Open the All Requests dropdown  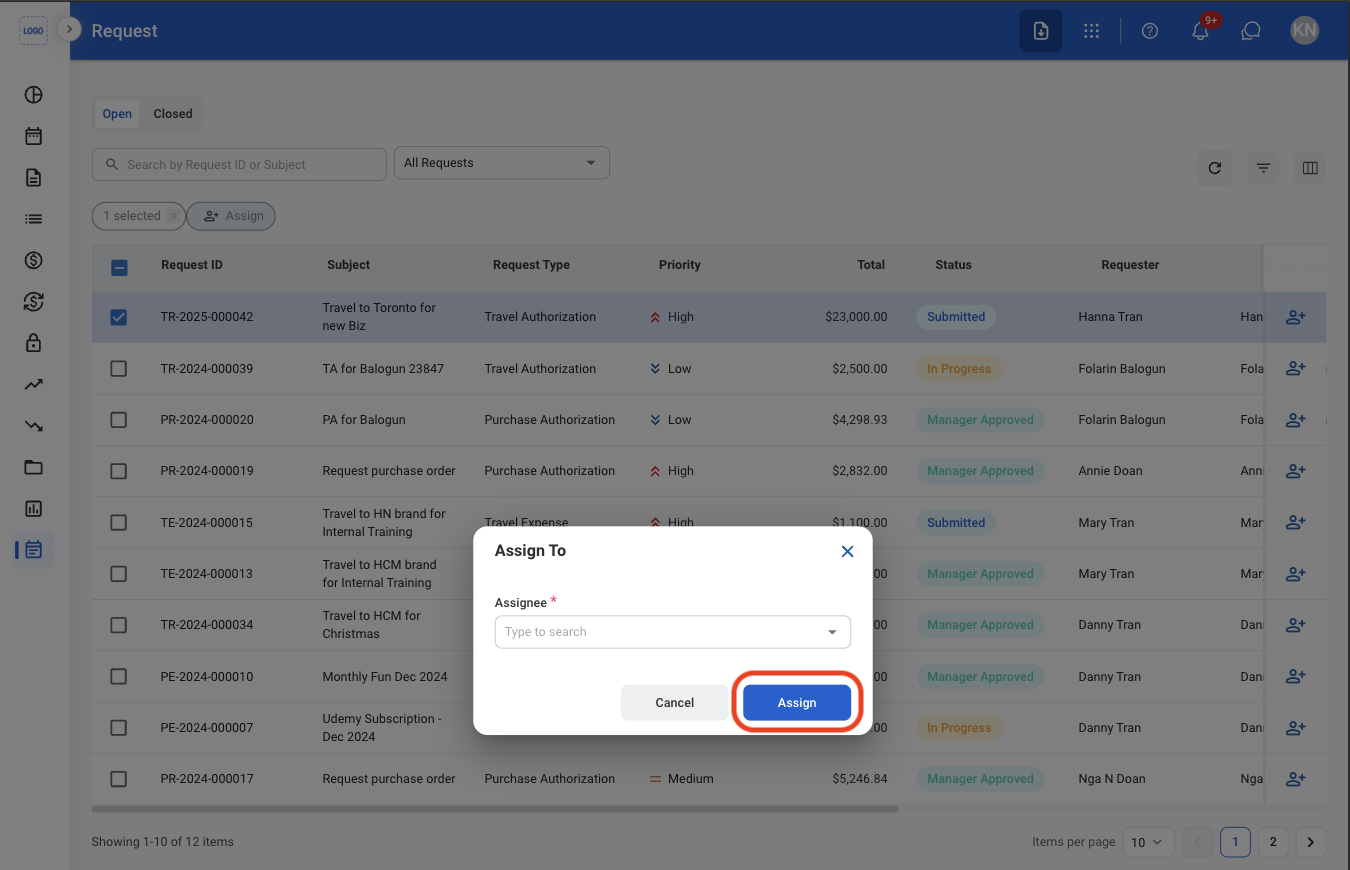(x=502, y=163)
